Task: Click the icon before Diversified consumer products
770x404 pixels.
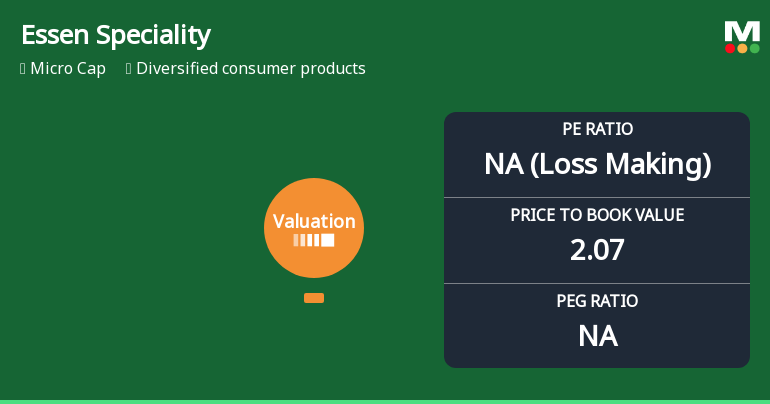Action: [x=129, y=69]
